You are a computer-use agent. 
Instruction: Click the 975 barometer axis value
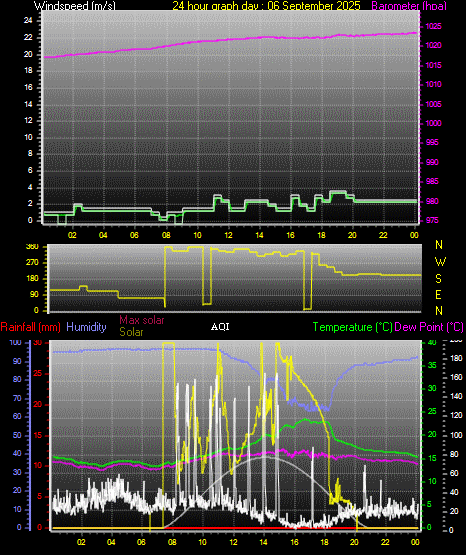(432, 221)
